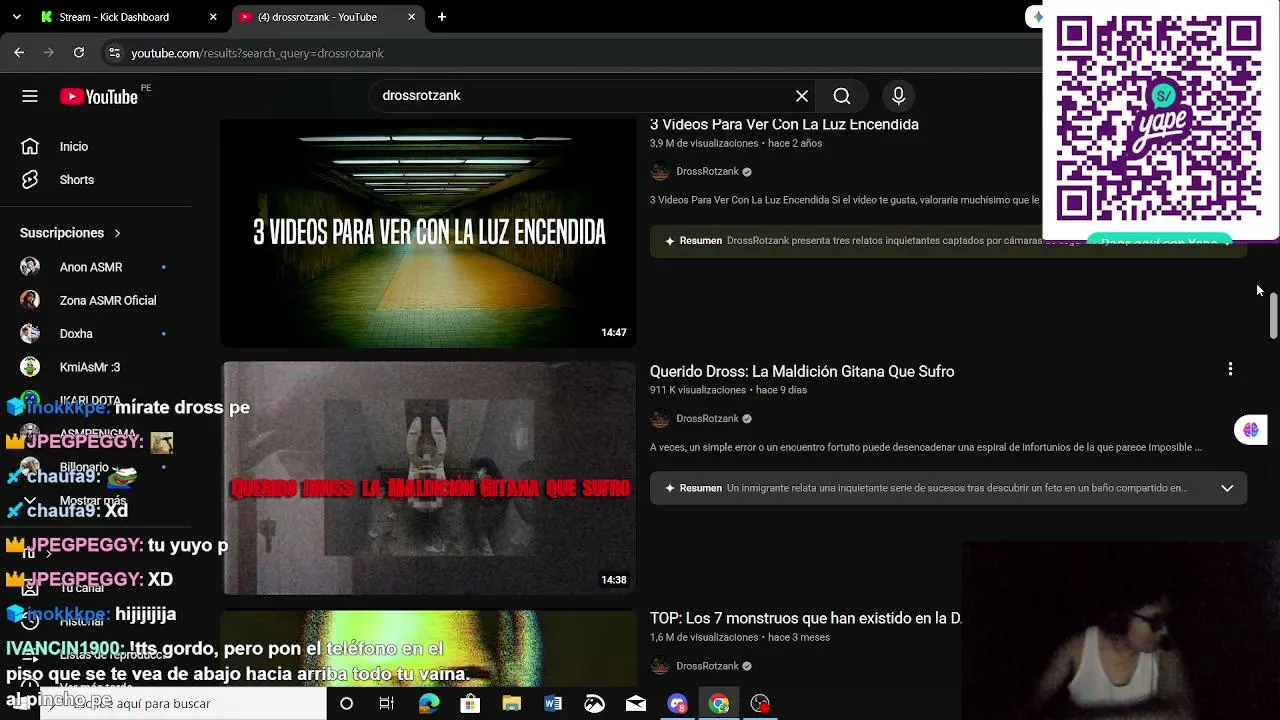Open Microsoft Store from the taskbar

(x=470, y=704)
